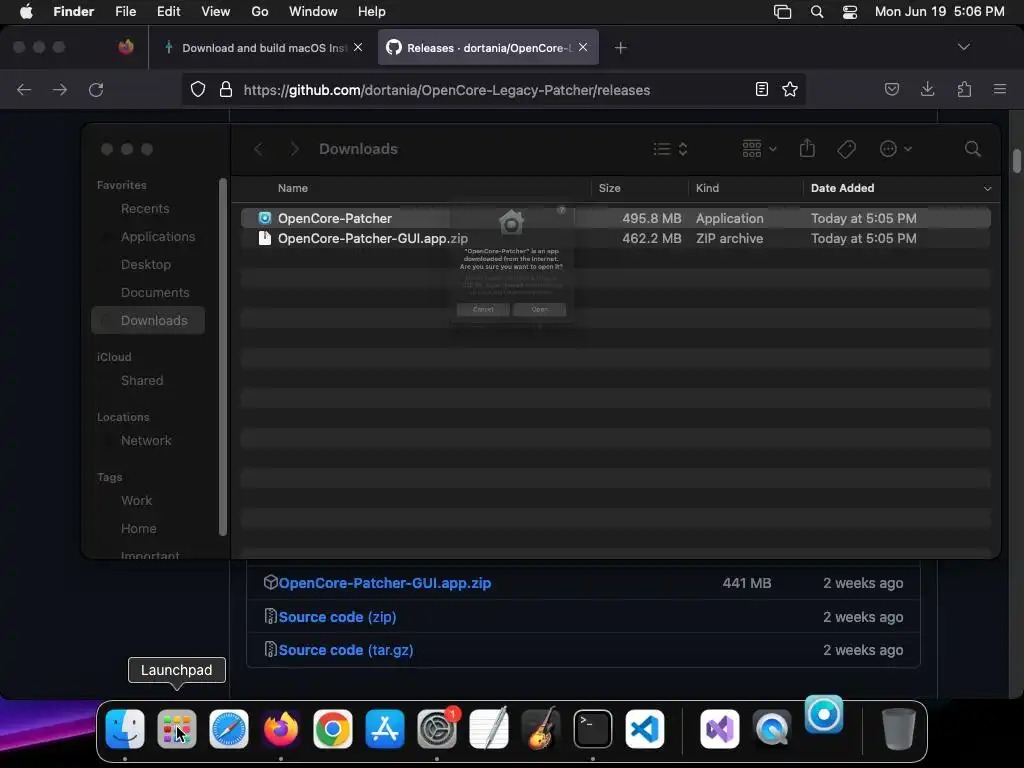Screen dimensions: 1024x768
Task: Open TextEdit from the Dock
Action: pos(488,729)
